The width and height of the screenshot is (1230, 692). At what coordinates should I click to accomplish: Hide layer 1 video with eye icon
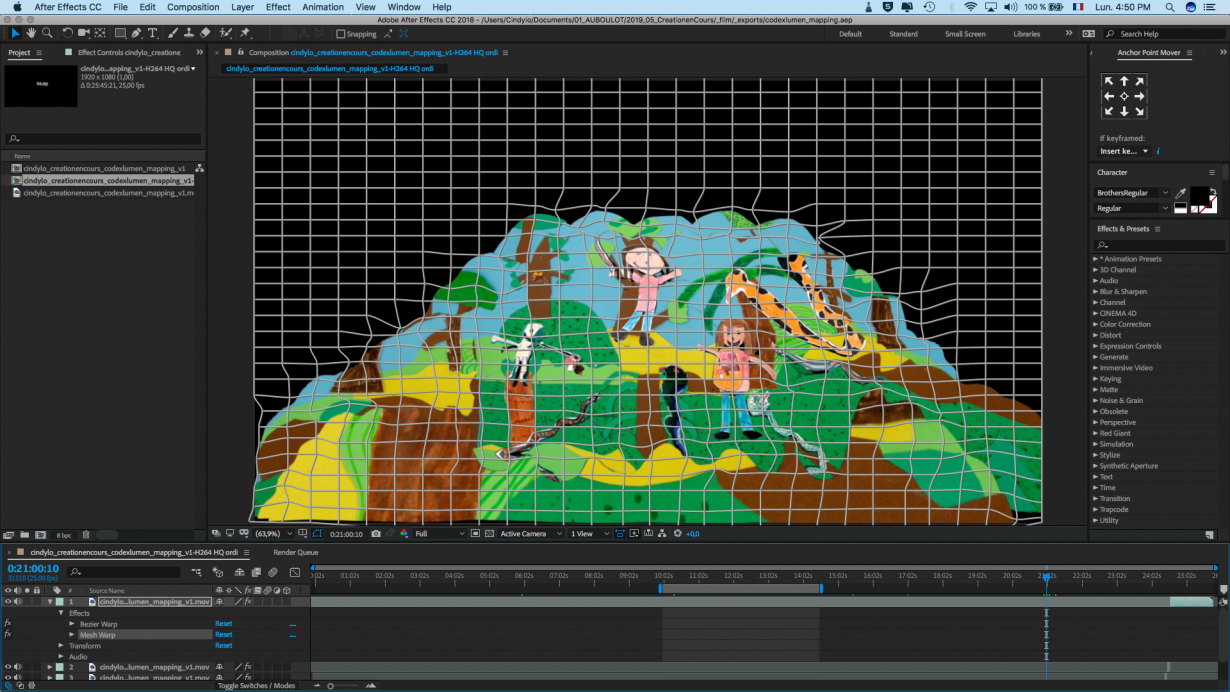[x=8, y=602]
